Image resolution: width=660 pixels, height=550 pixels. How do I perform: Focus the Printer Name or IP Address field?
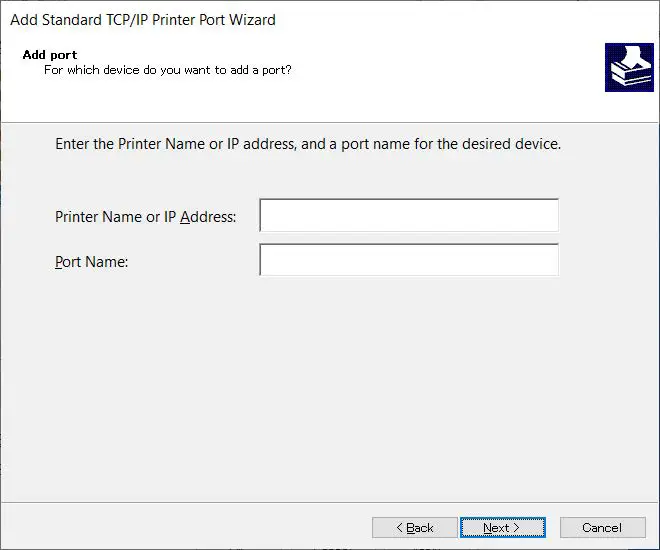(x=408, y=215)
